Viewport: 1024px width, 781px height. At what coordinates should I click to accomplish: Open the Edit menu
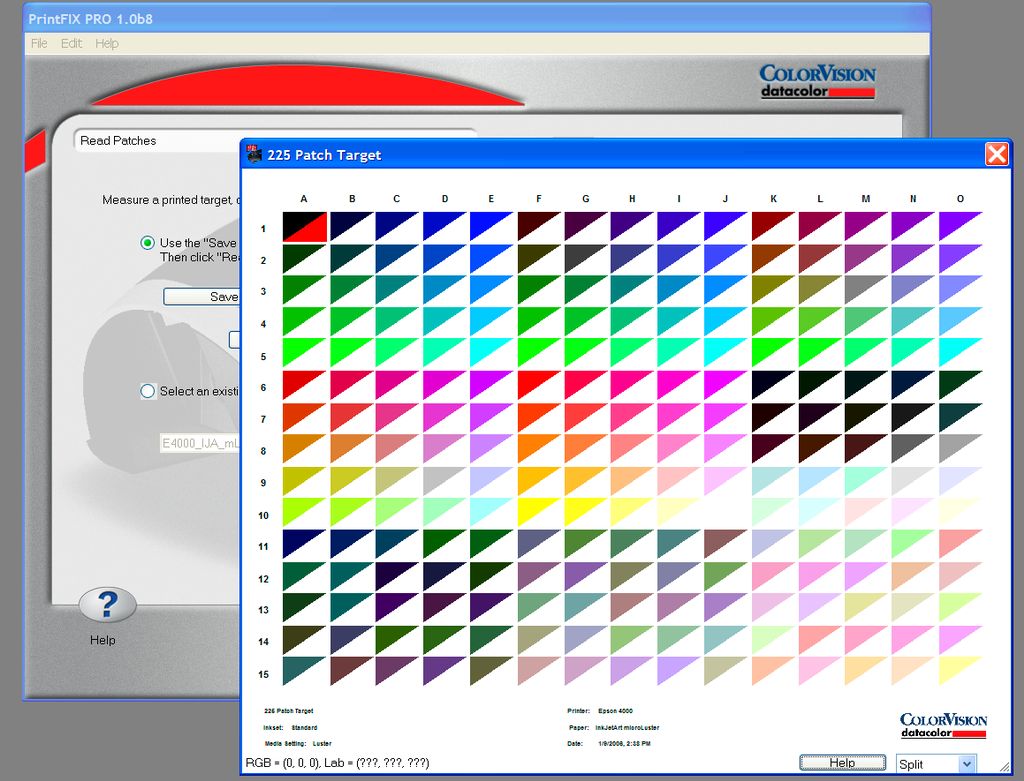pyautogui.click(x=71, y=43)
